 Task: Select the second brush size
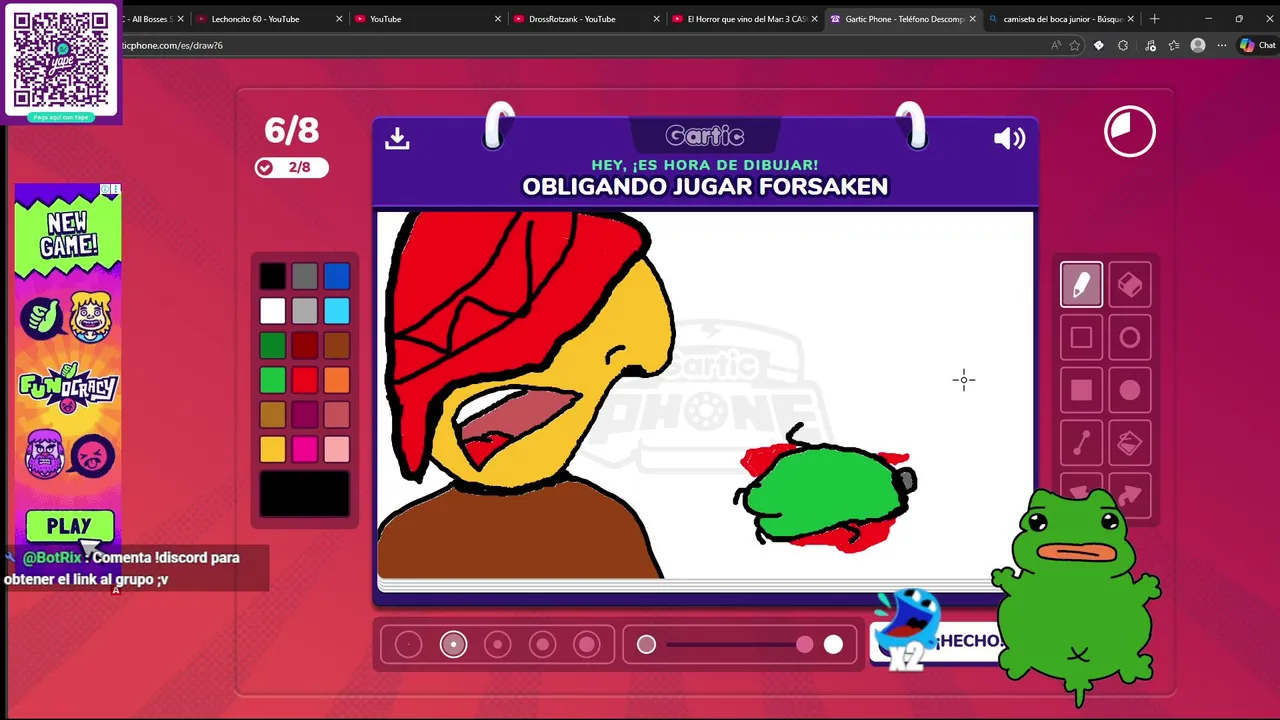pyautogui.click(x=453, y=645)
